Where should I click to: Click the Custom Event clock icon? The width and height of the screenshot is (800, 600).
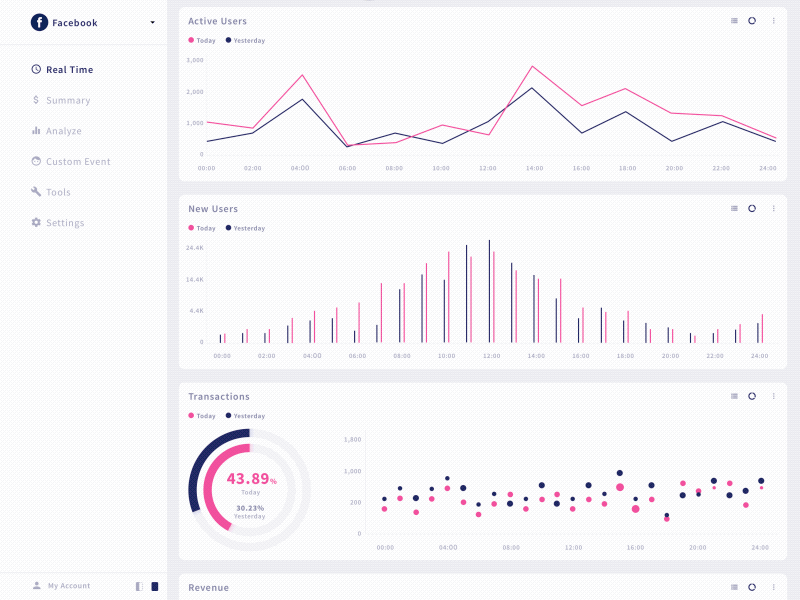pos(37,161)
